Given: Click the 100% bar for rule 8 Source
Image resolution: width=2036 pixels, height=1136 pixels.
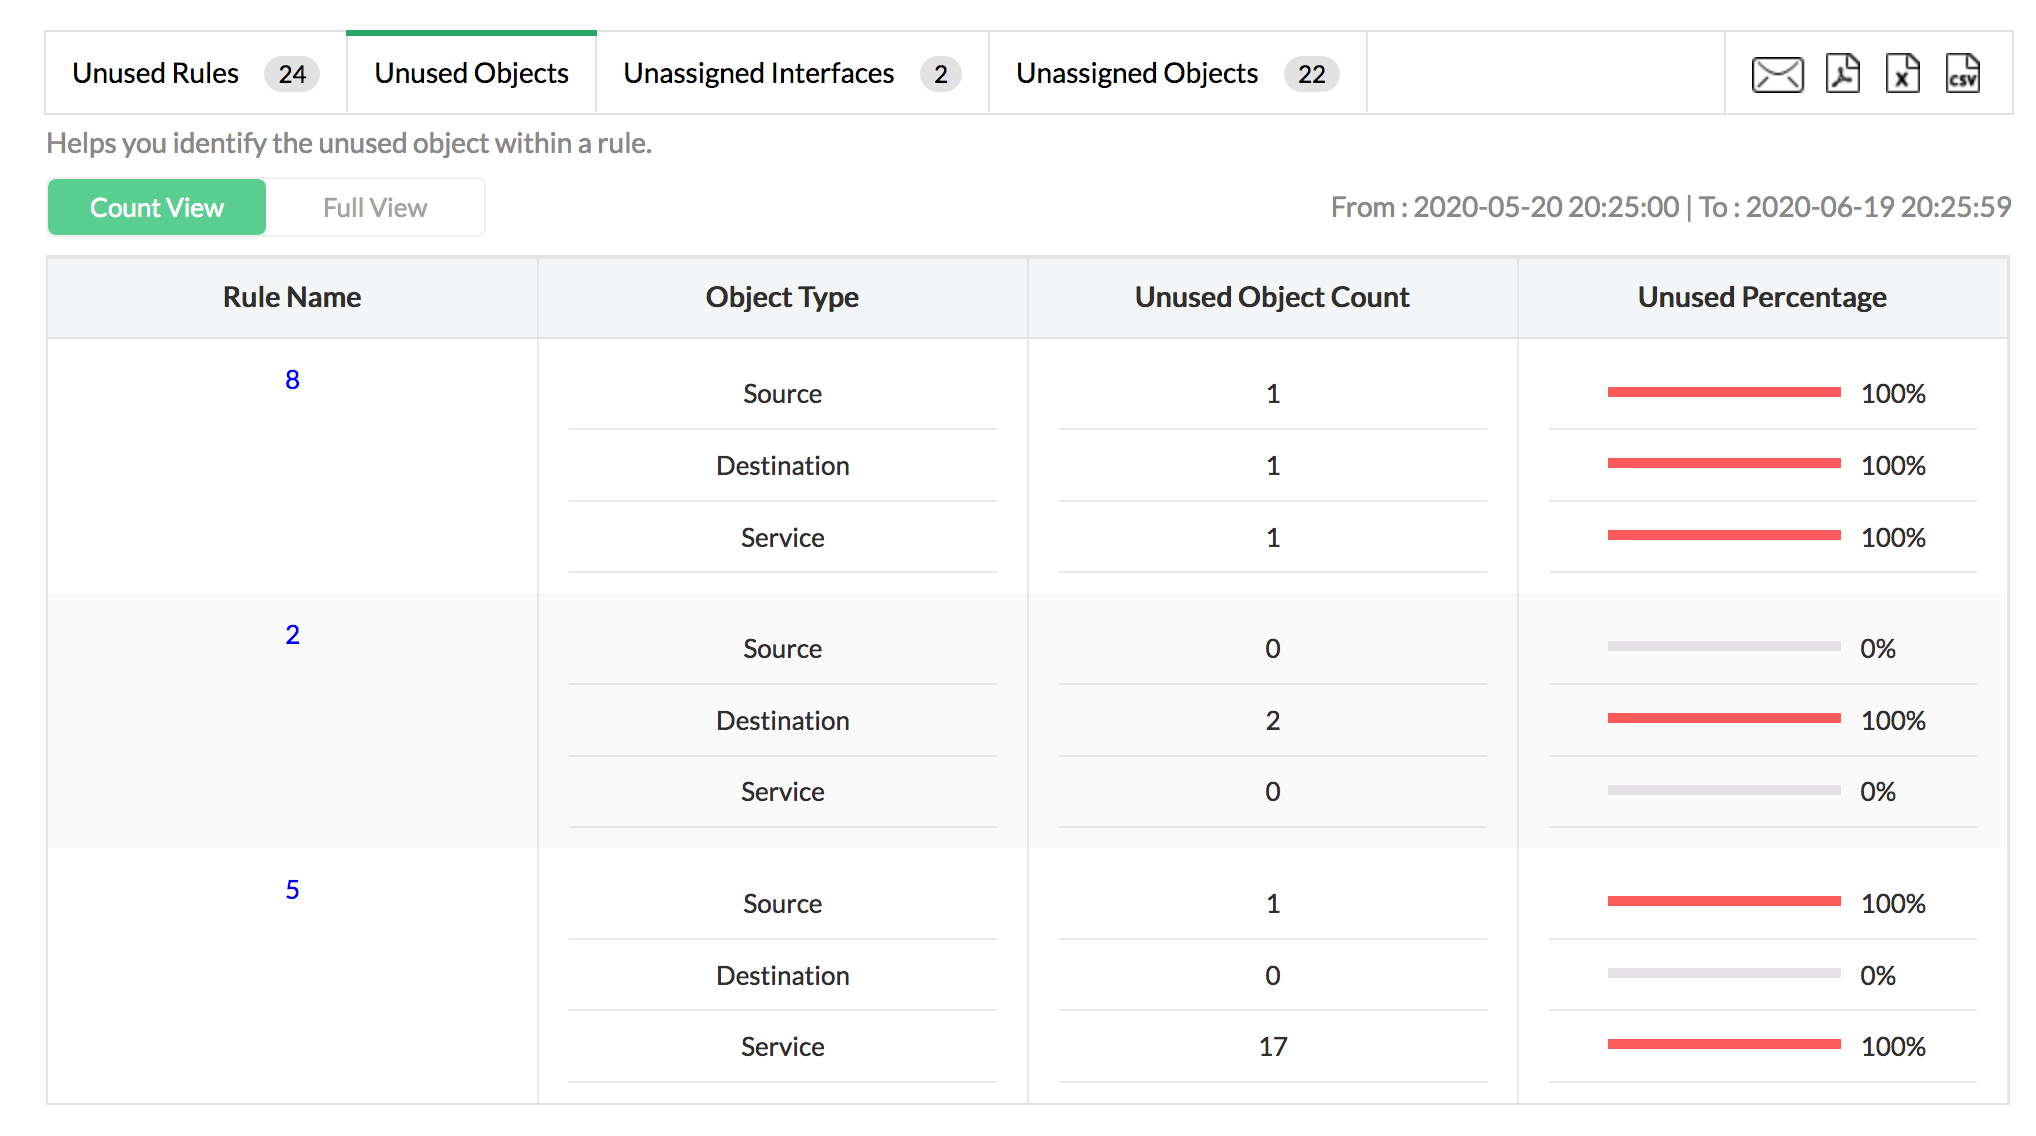Looking at the screenshot, I should click(1723, 392).
